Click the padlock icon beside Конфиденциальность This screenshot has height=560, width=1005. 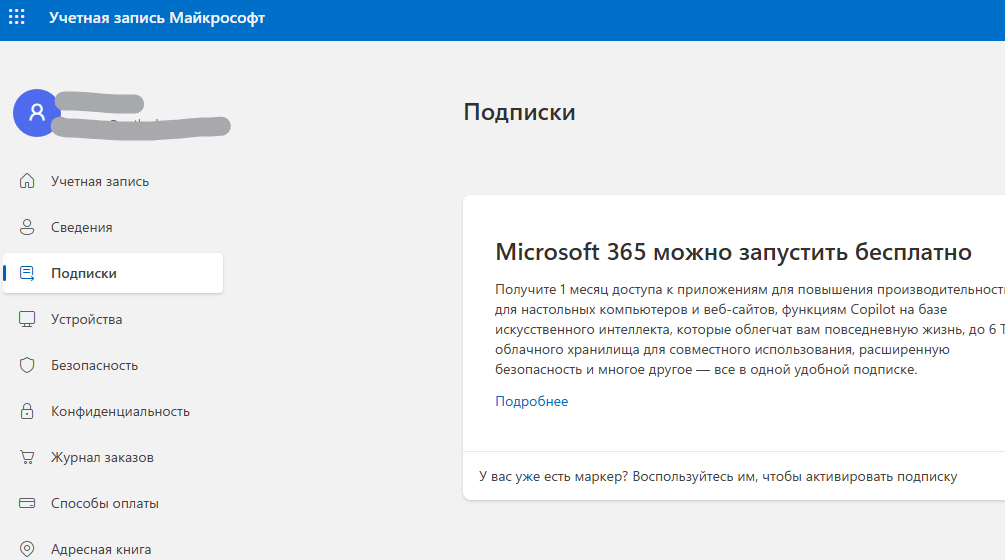point(27,411)
